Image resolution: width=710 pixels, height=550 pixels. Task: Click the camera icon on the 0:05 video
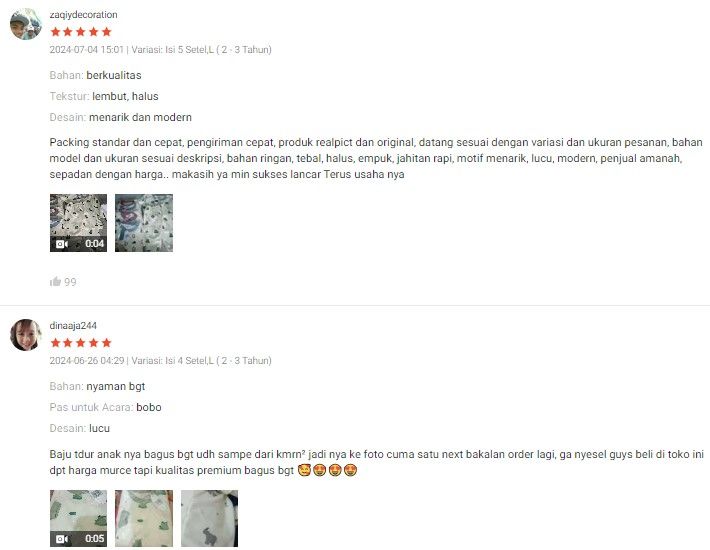[62, 539]
